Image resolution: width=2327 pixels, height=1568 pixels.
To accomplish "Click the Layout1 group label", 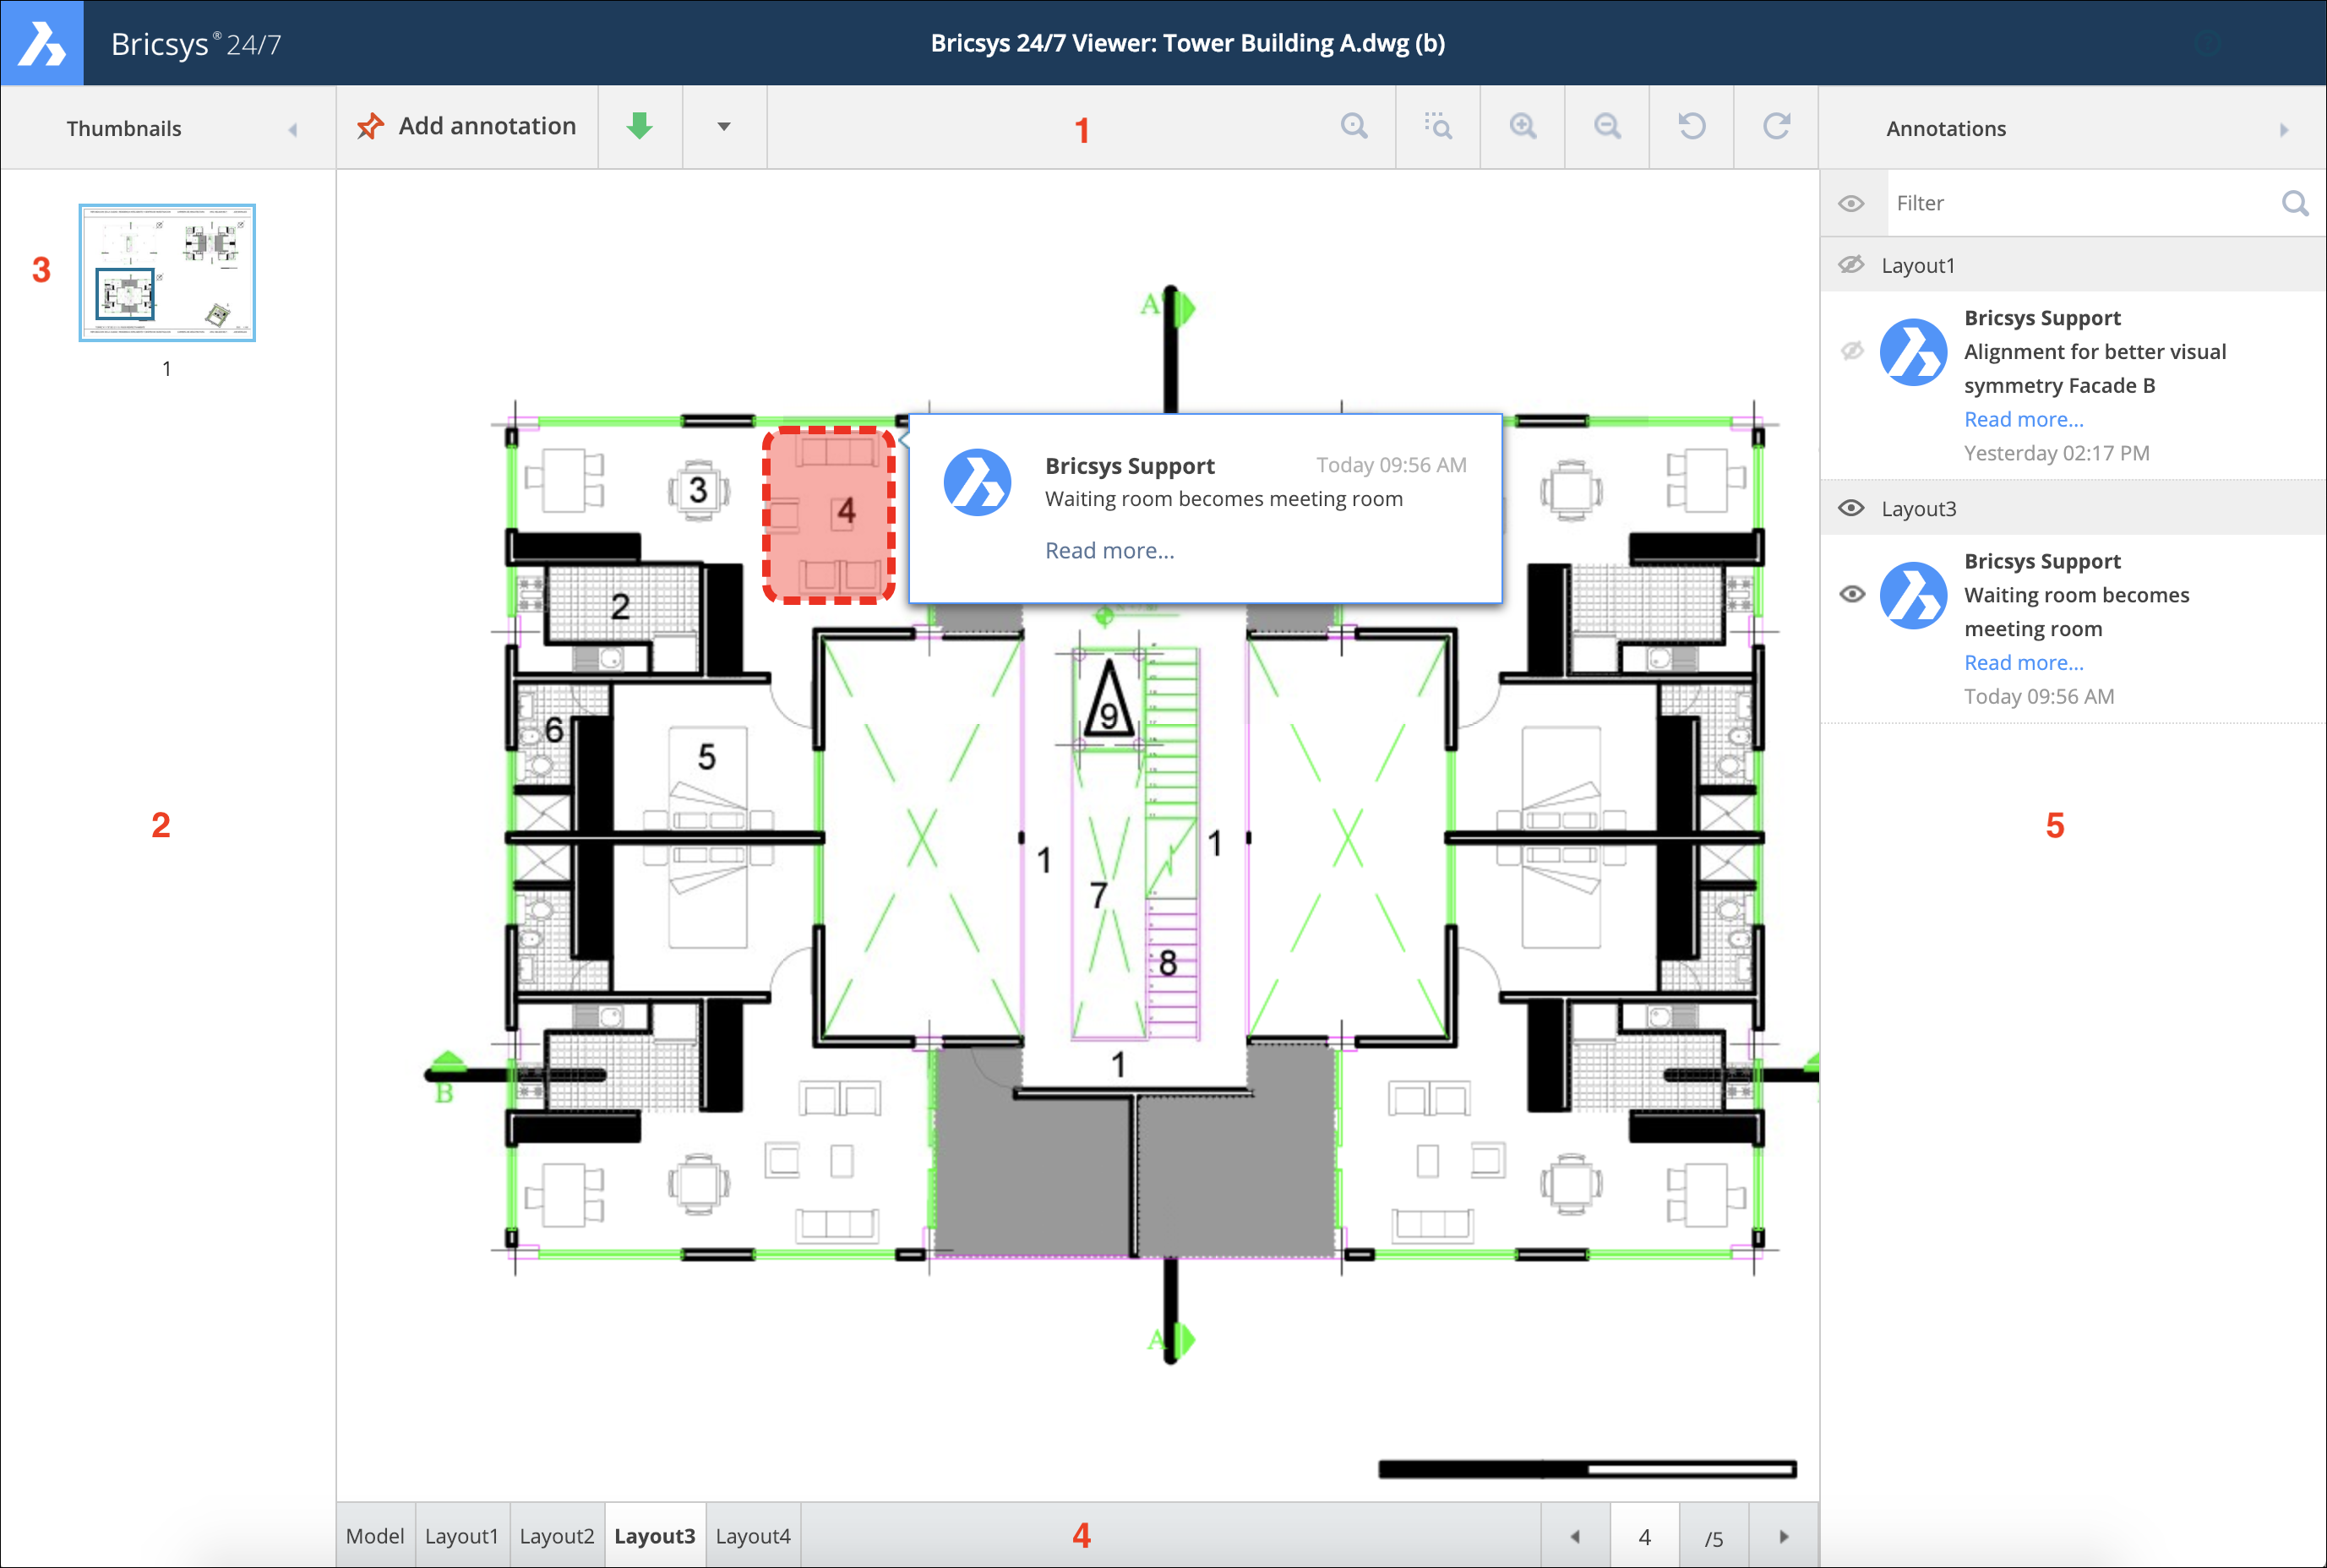I will coord(1917,265).
